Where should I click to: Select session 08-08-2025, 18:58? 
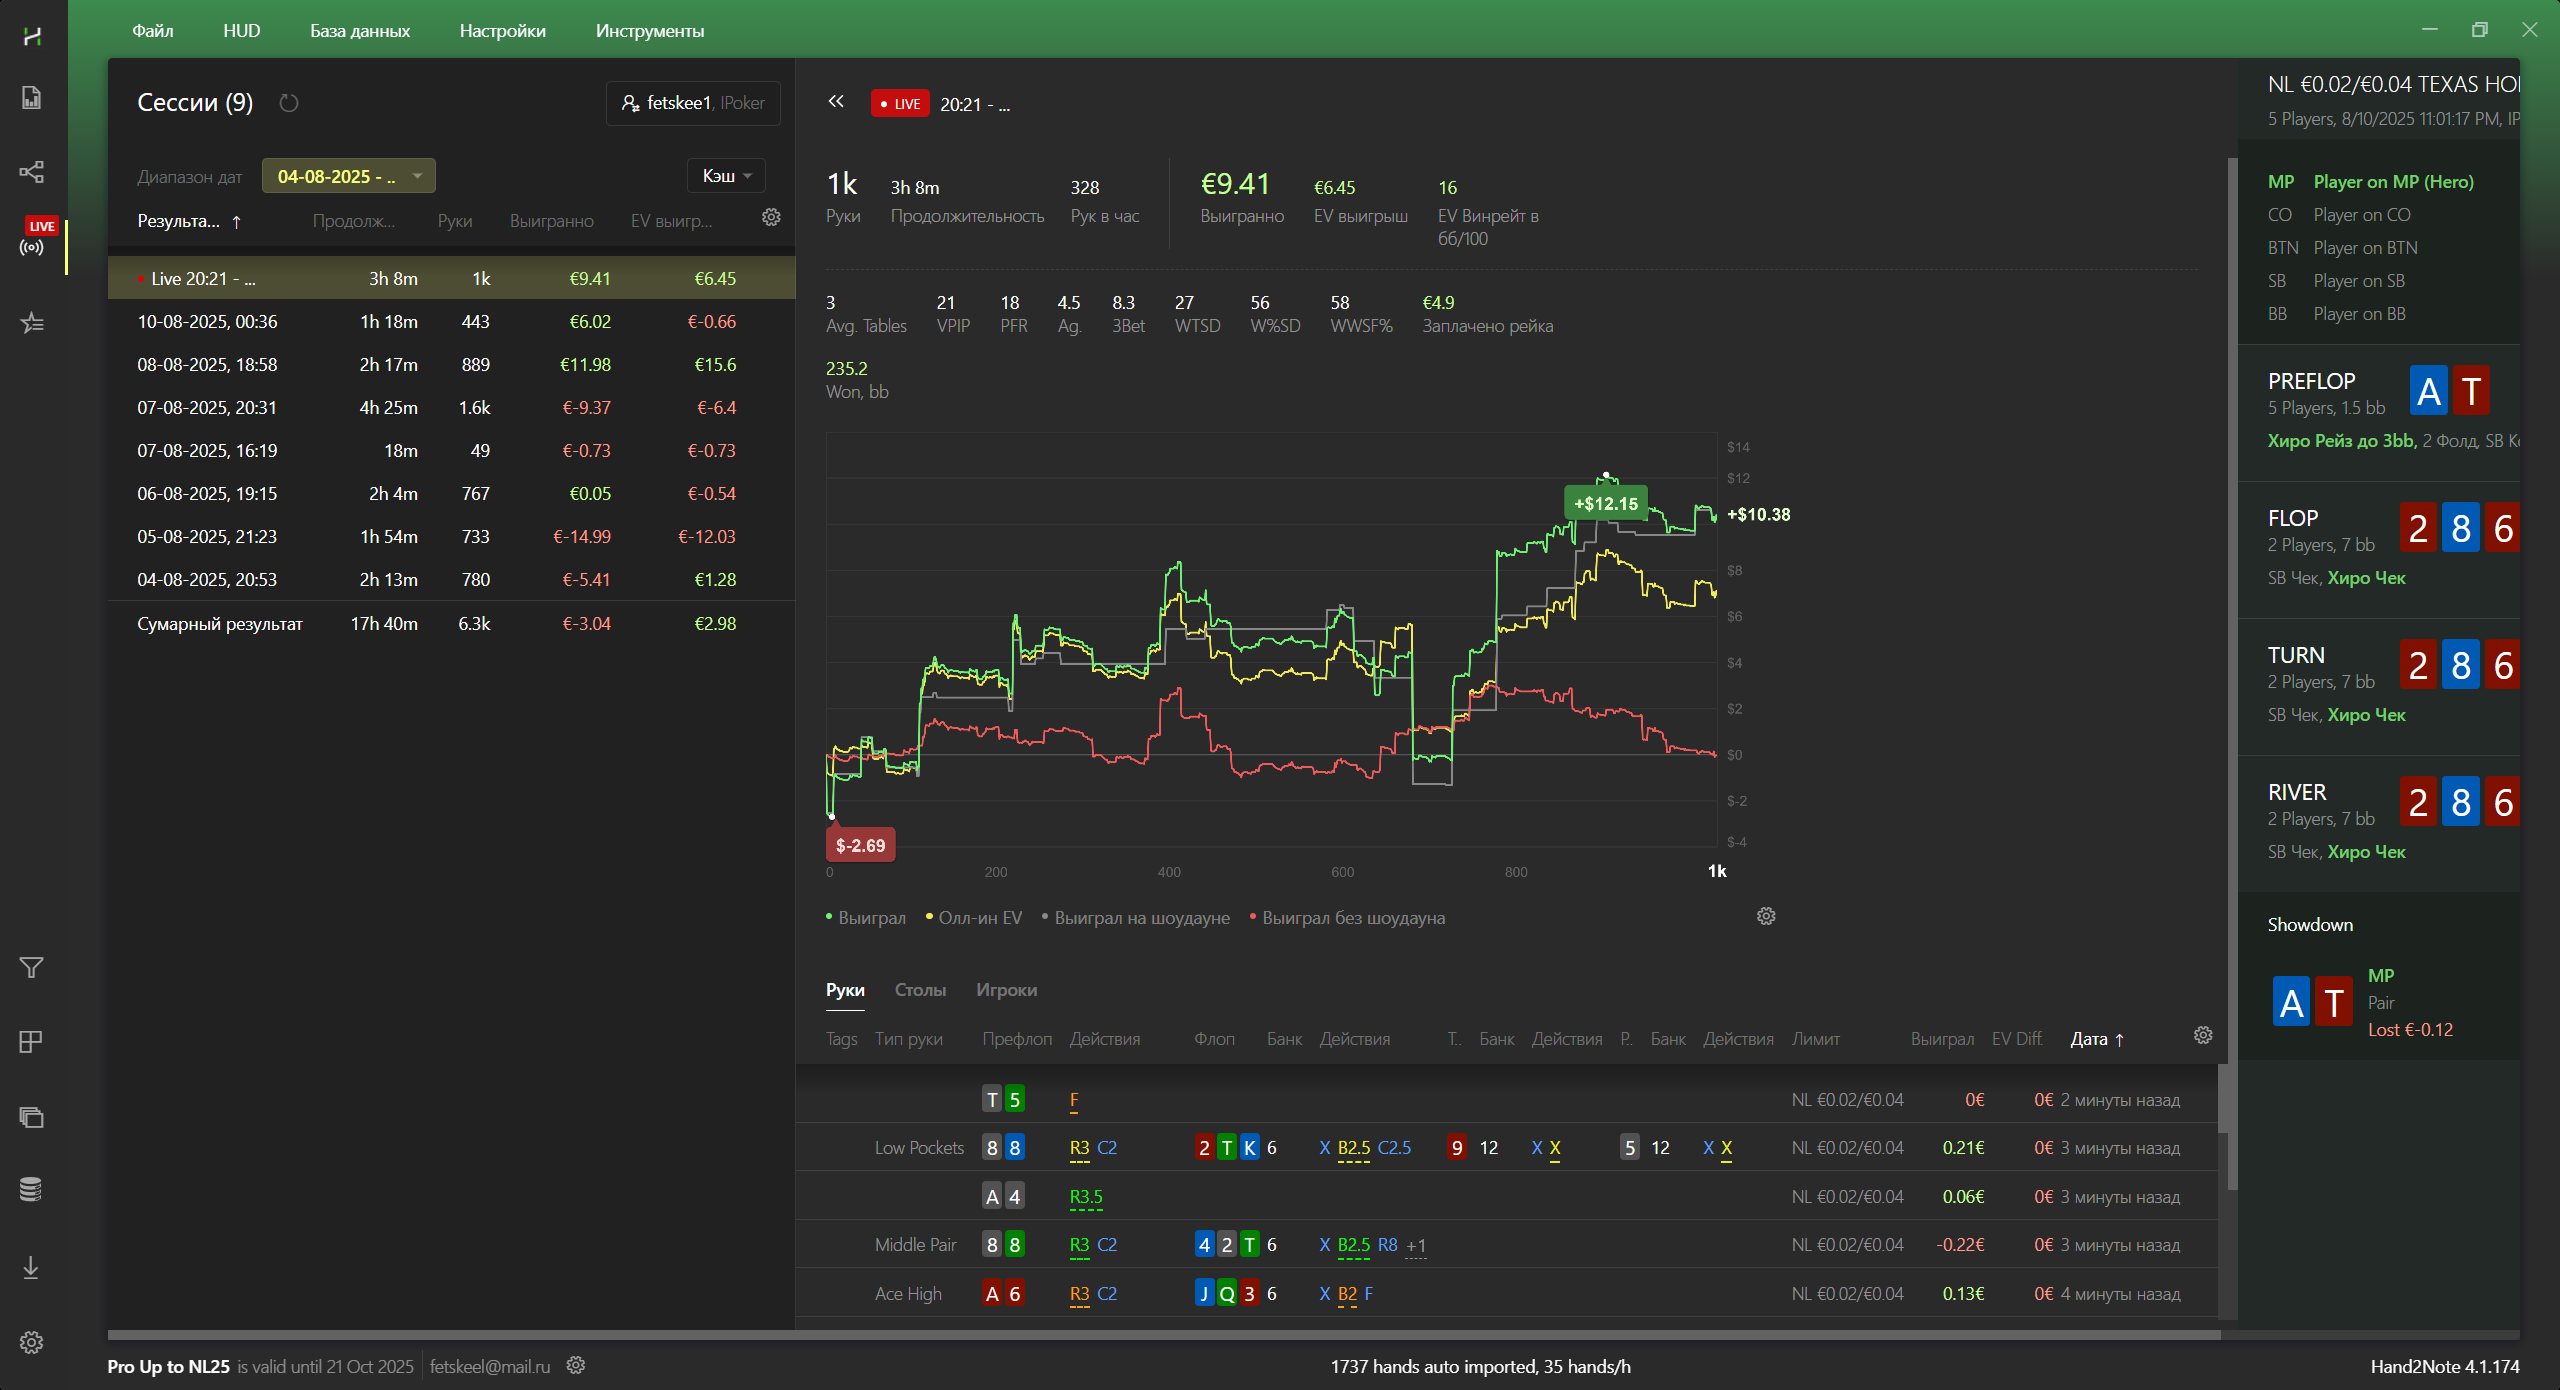[451, 364]
